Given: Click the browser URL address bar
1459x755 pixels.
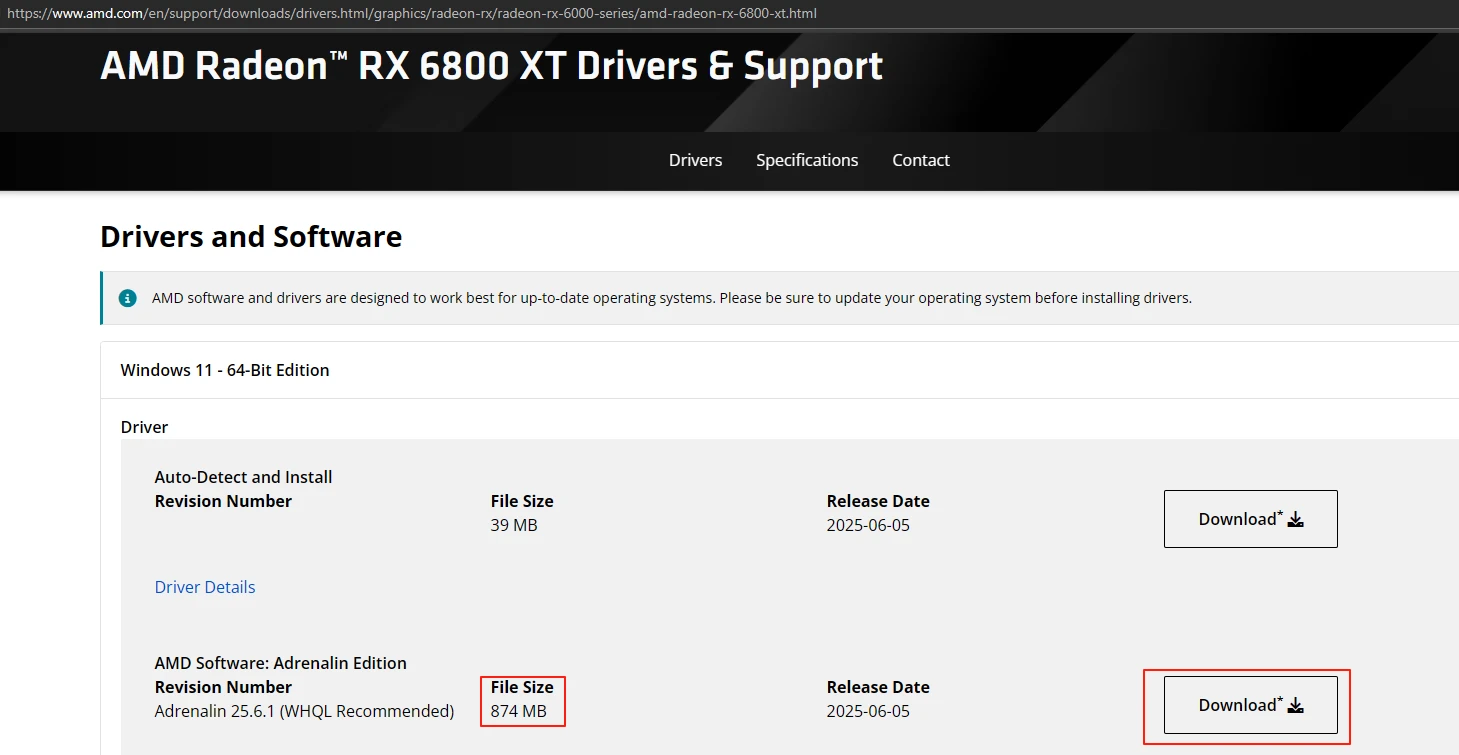Looking at the screenshot, I should (x=411, y=14).
